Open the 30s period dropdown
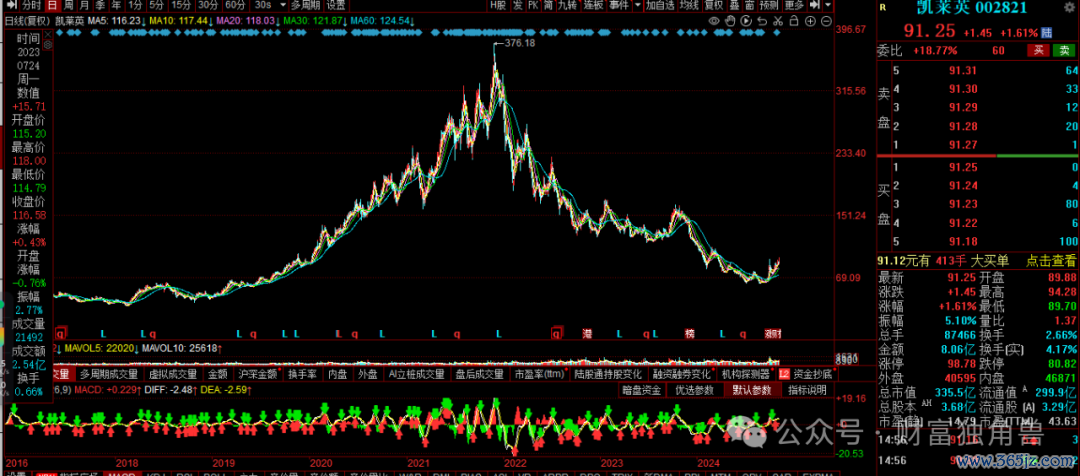The height and width of the screenshot is (476, 1080). [x=282, y=6]
